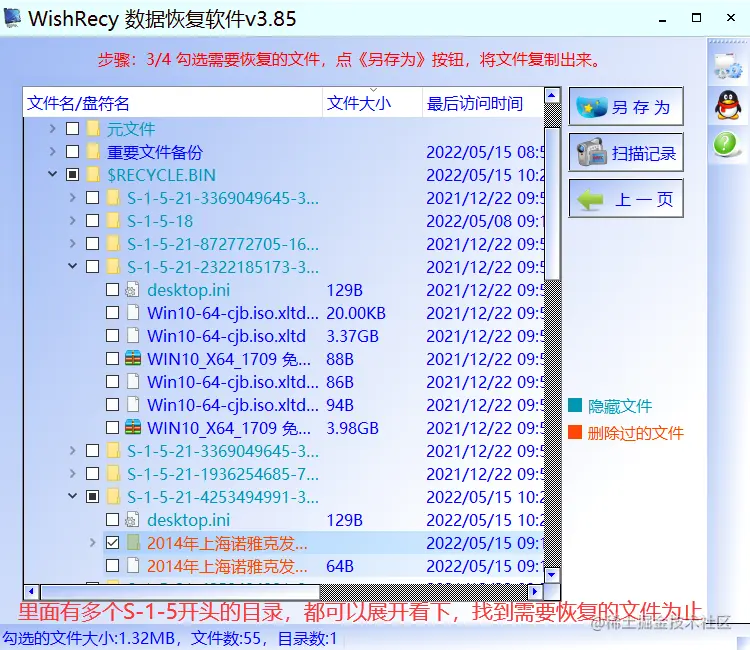The image size is (750, 650).
Task: Check the 3.98GB WIN10_X64_1709 checkbox
Action: (112, 427)
